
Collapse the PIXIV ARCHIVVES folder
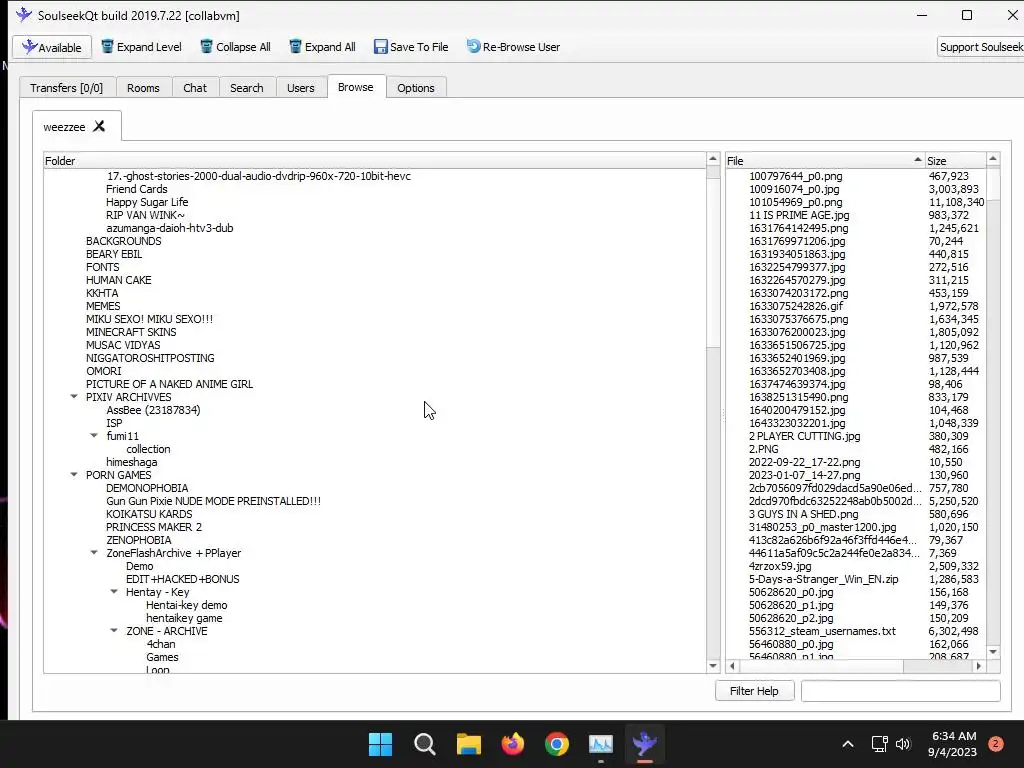(74, 396)
